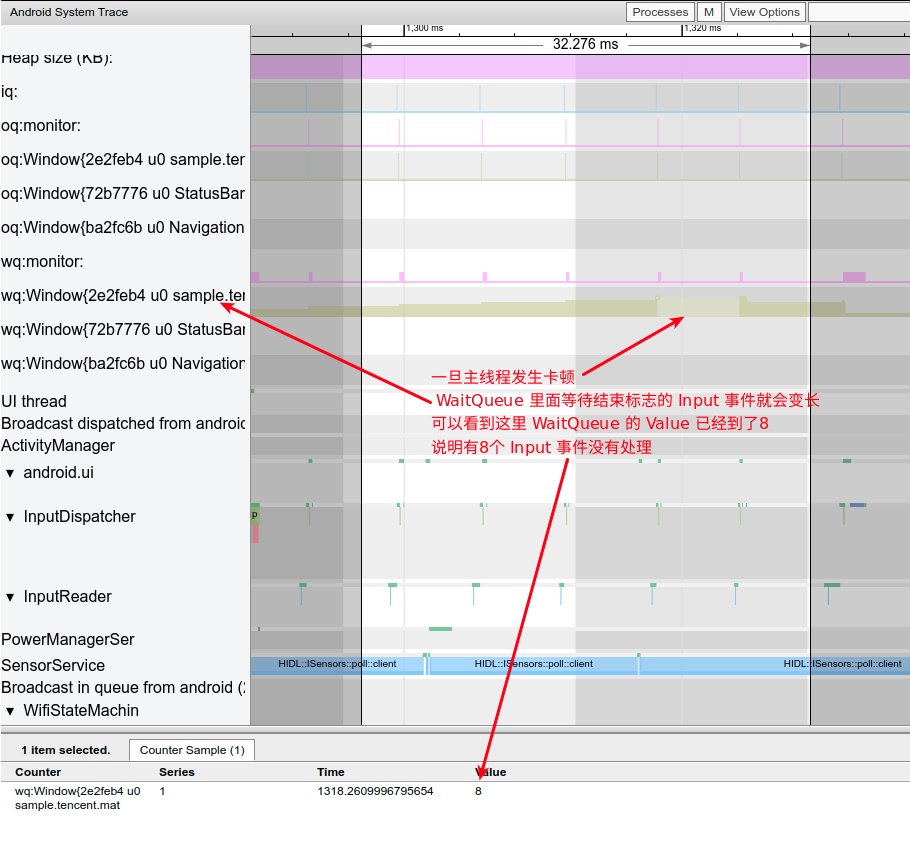The height and width of the screenshot is (863, 910).
Task: Select the 32.276 ms range label
Action: point(585,45)
